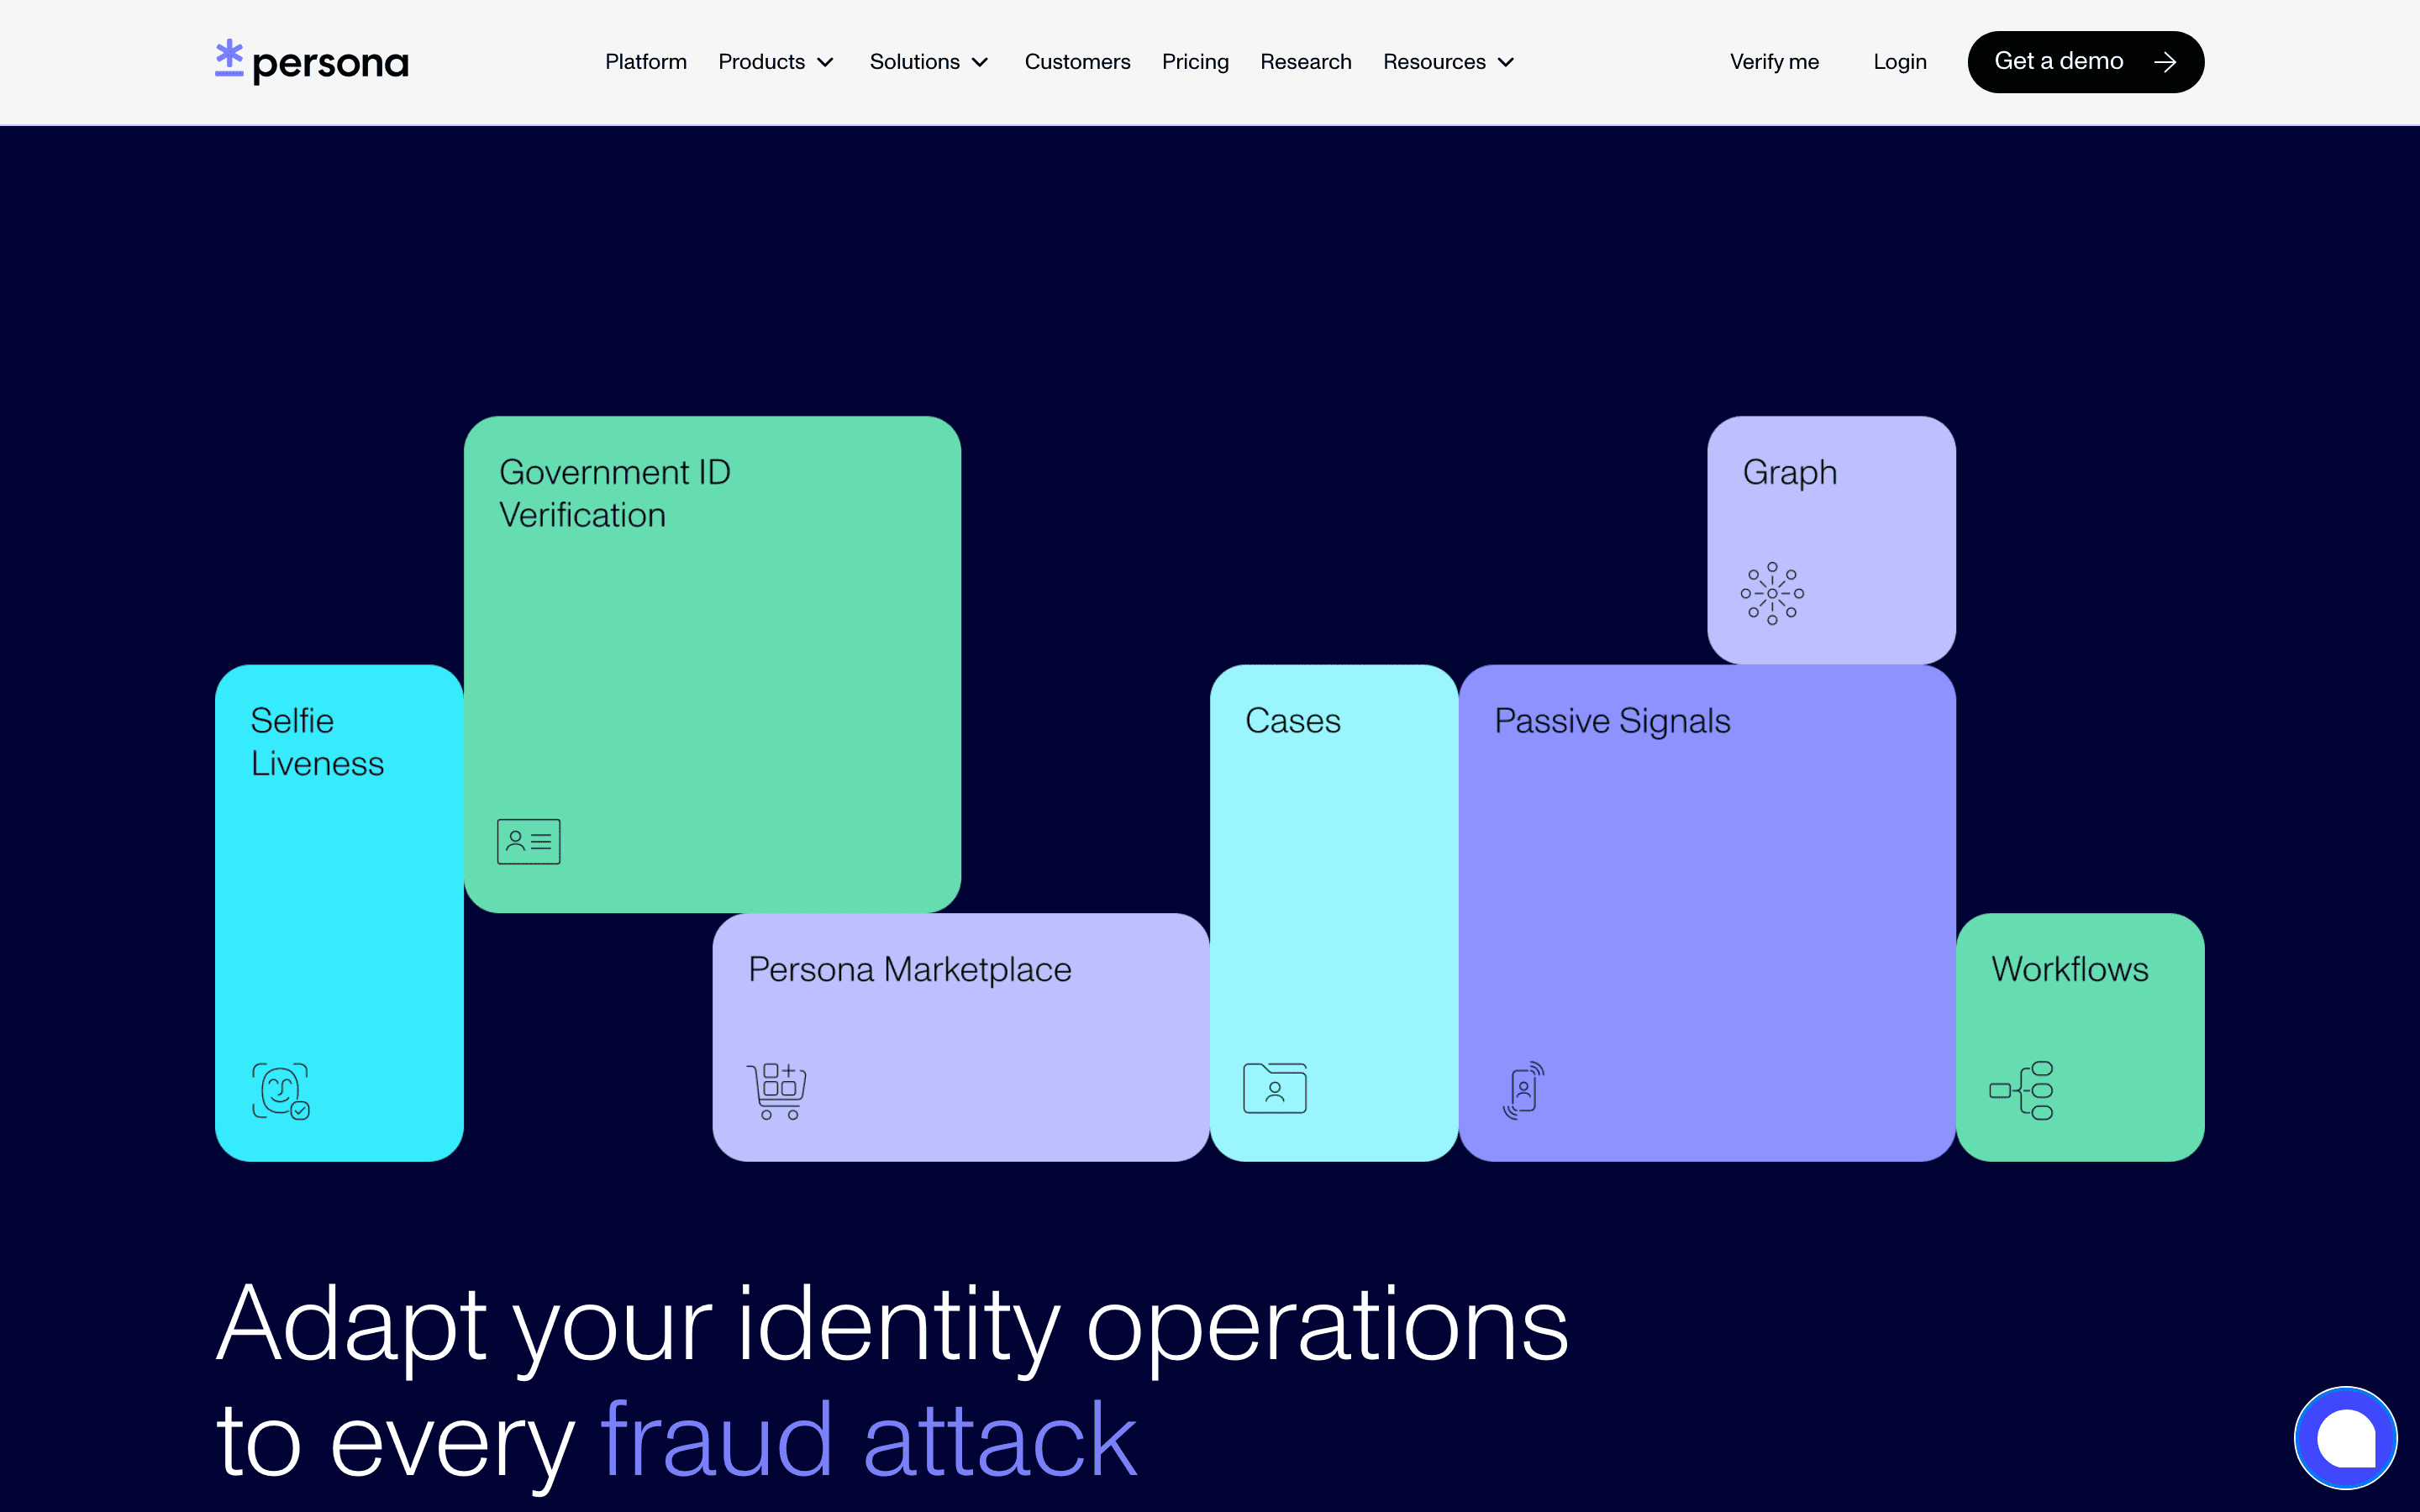2420x1512 pixels.
Task: Open the Platform nav item
Action: click(646, 62)
